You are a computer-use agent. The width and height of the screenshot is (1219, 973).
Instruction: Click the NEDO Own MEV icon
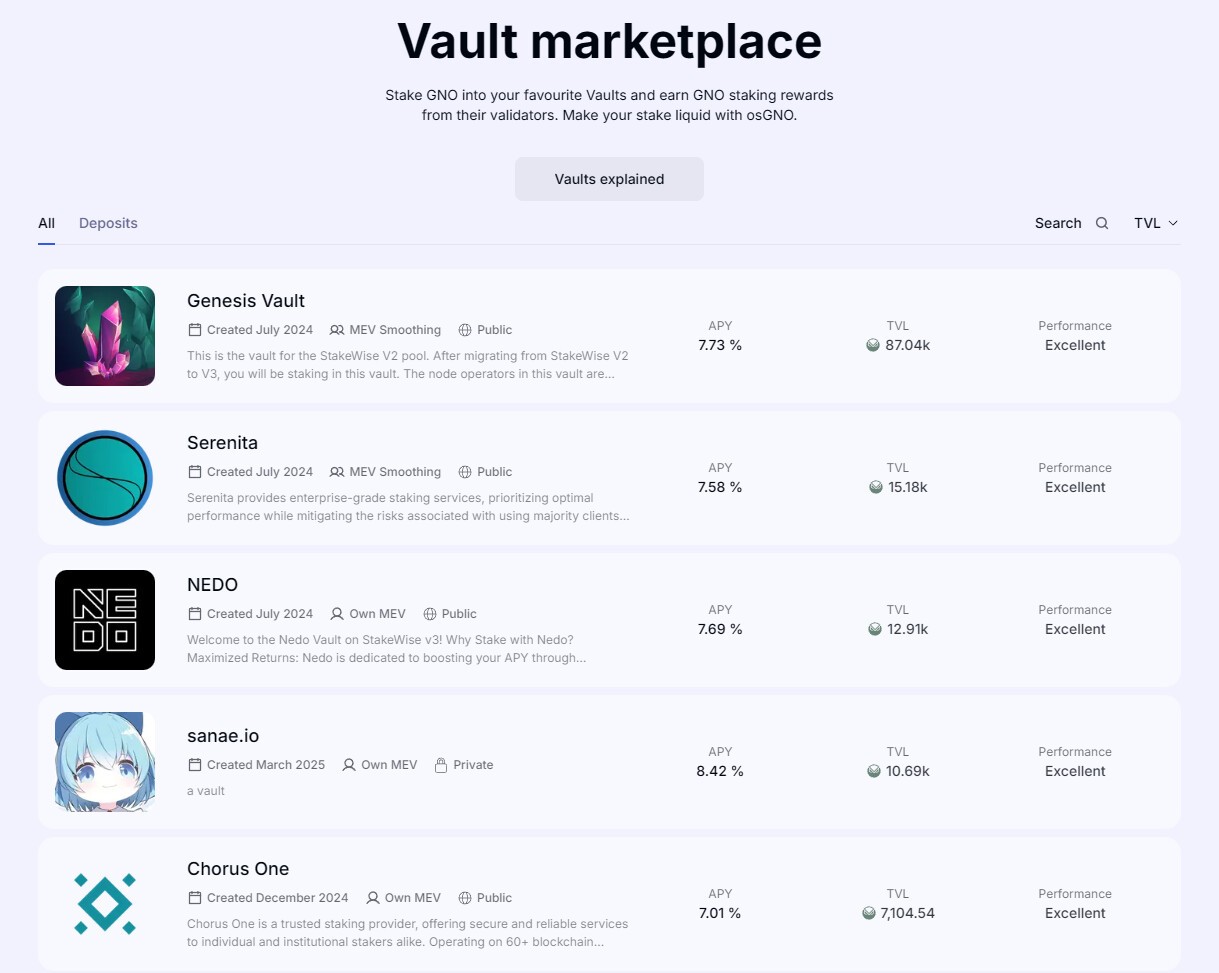(x=337, y=614)
